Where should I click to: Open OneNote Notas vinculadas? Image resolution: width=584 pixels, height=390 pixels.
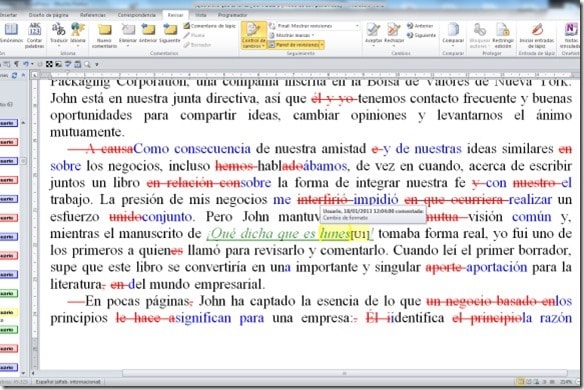pos(570,35)
